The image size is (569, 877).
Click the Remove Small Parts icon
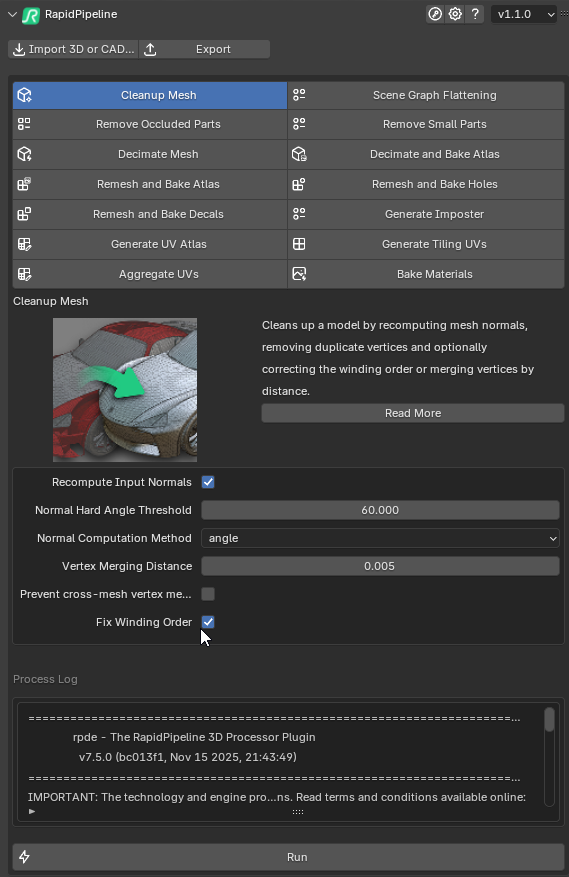pyautogui.click(x=299, y=124)
